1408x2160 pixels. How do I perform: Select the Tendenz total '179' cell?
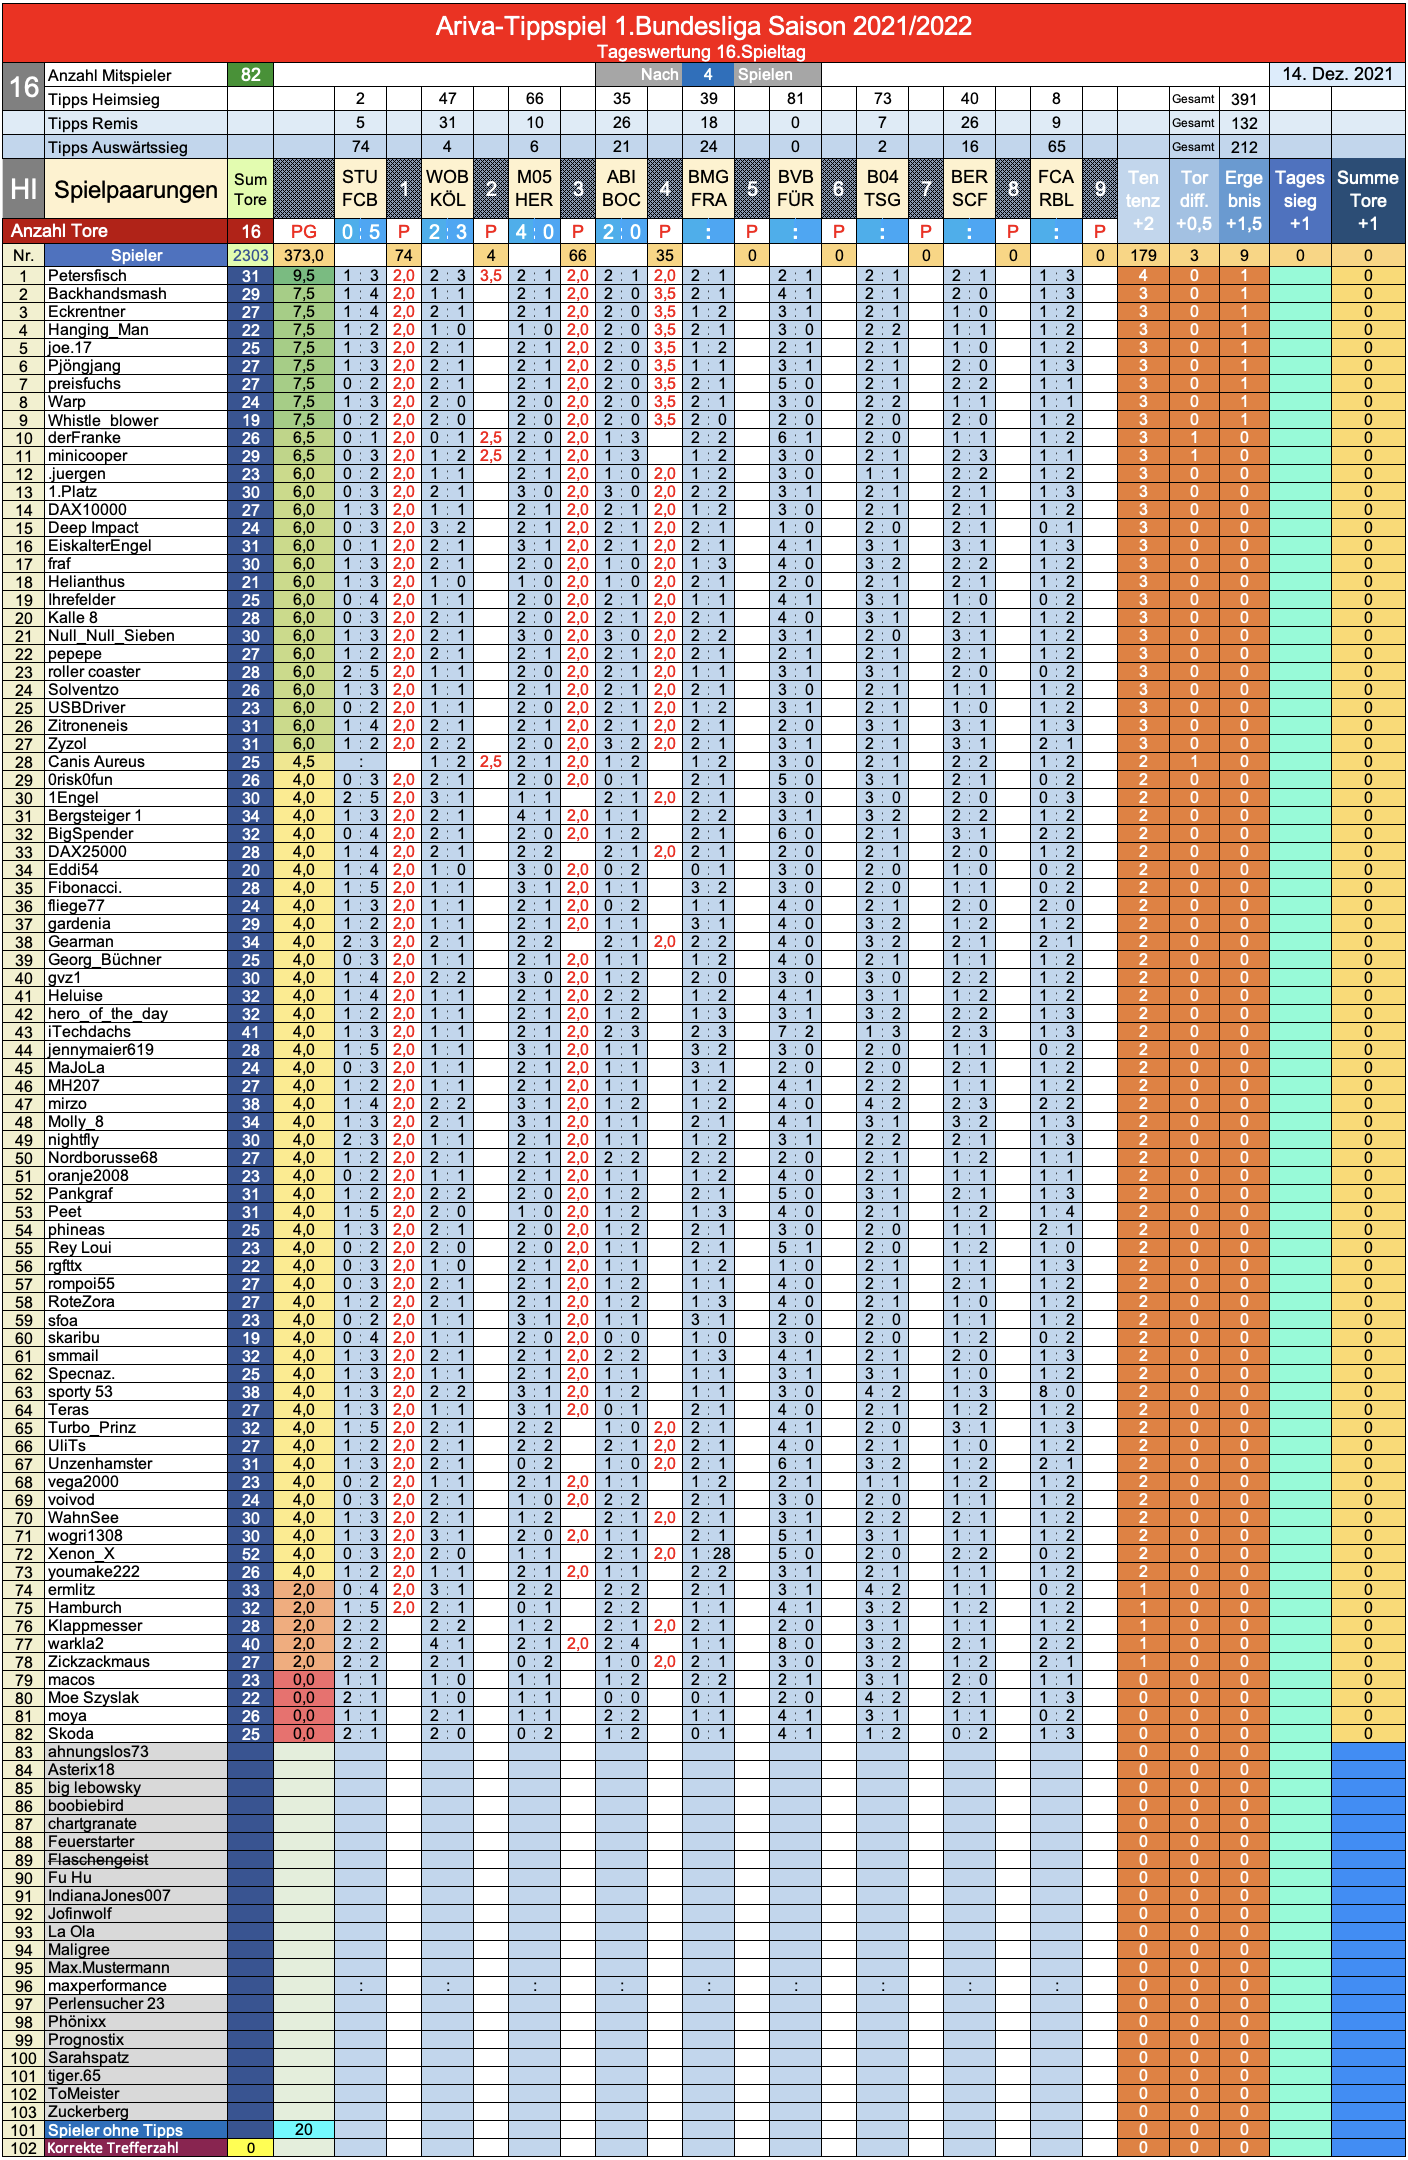point(1143,255)
